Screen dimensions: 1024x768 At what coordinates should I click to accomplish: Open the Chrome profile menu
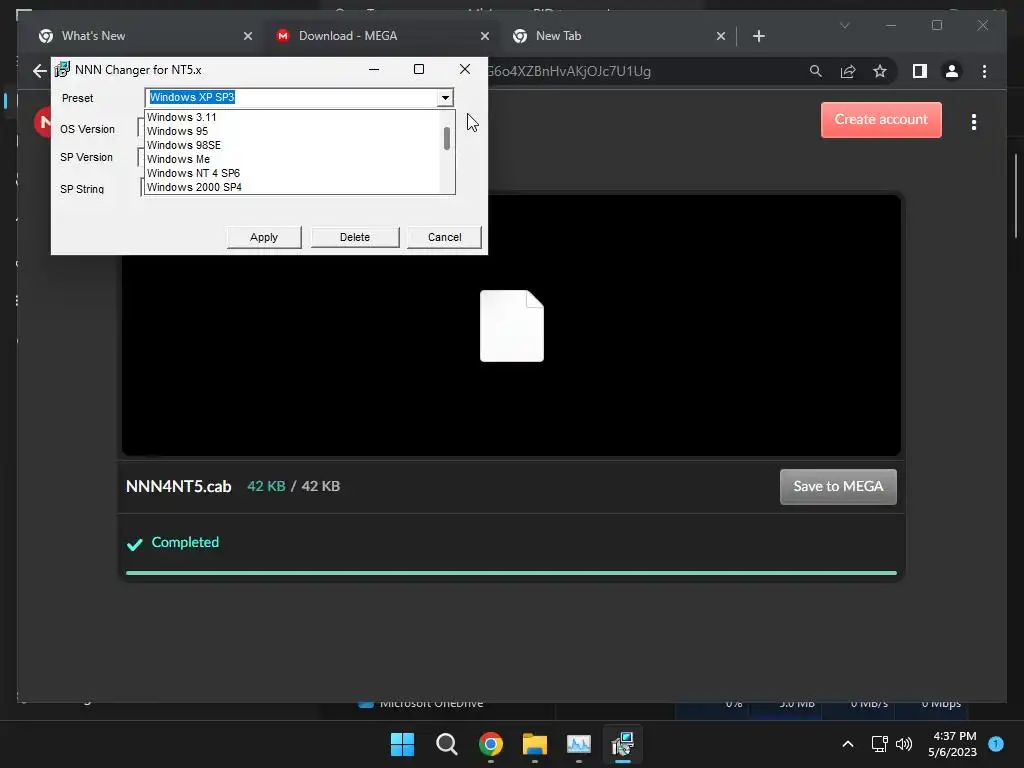click(x=952, y=71)
